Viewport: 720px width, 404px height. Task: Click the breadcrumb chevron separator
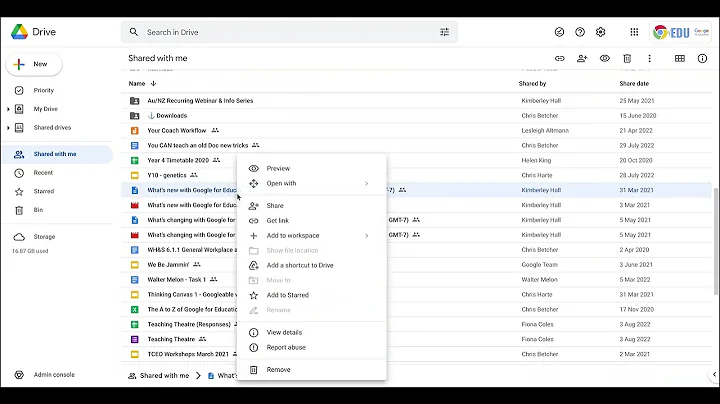[x=198, y=376]
